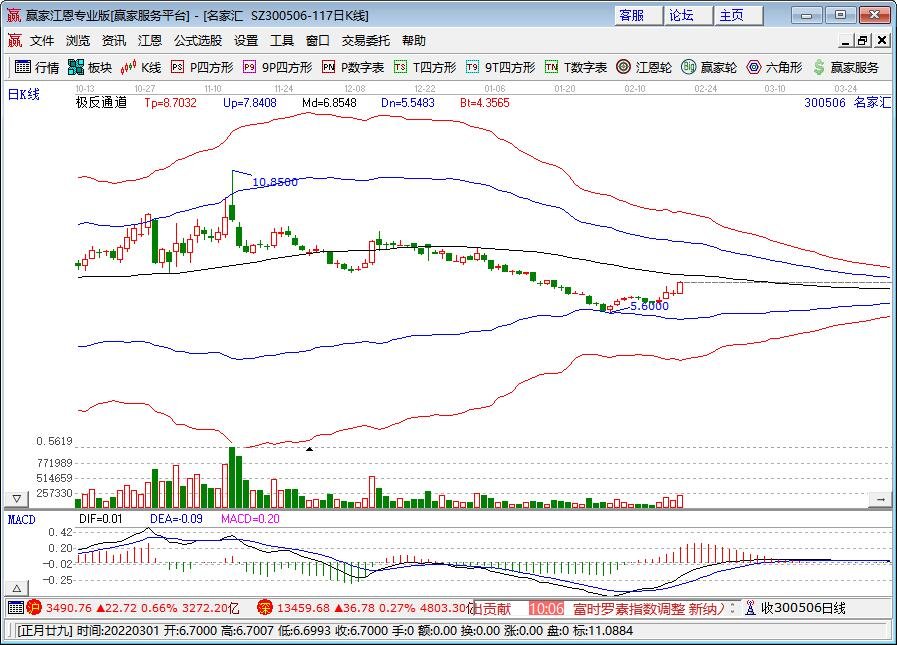Click the tower icon beside 收300506日线
Viewport: 897px width, 645px height.
pyautogui.click(x=750, y=608)
